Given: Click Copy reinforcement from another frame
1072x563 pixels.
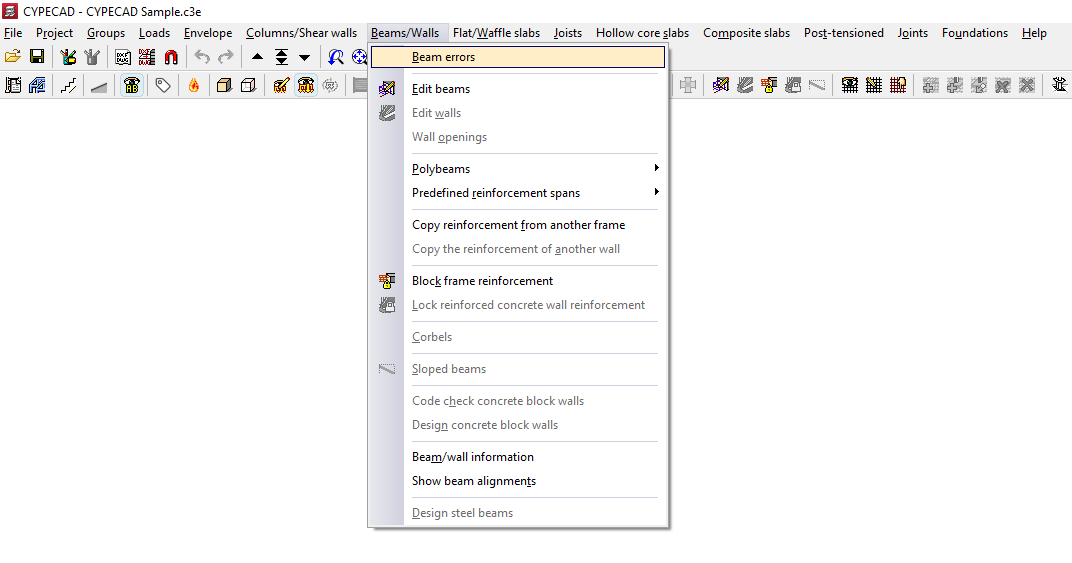Looking at the screenshot, I should [518, 225].
